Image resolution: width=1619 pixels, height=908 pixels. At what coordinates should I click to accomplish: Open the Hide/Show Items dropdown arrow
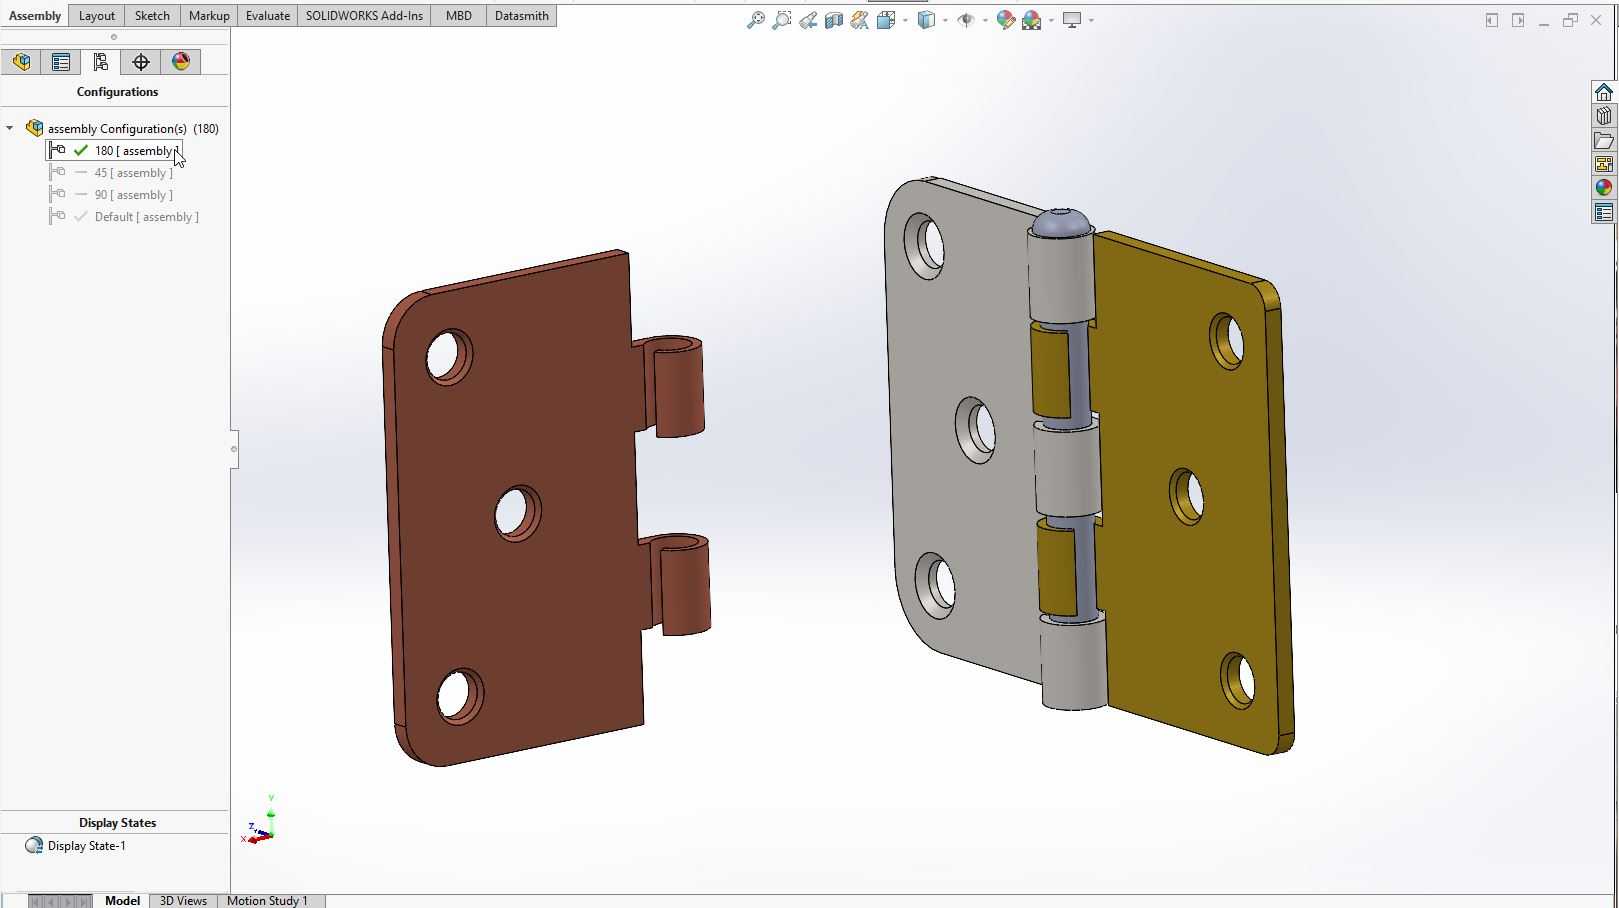click(985, 20)
